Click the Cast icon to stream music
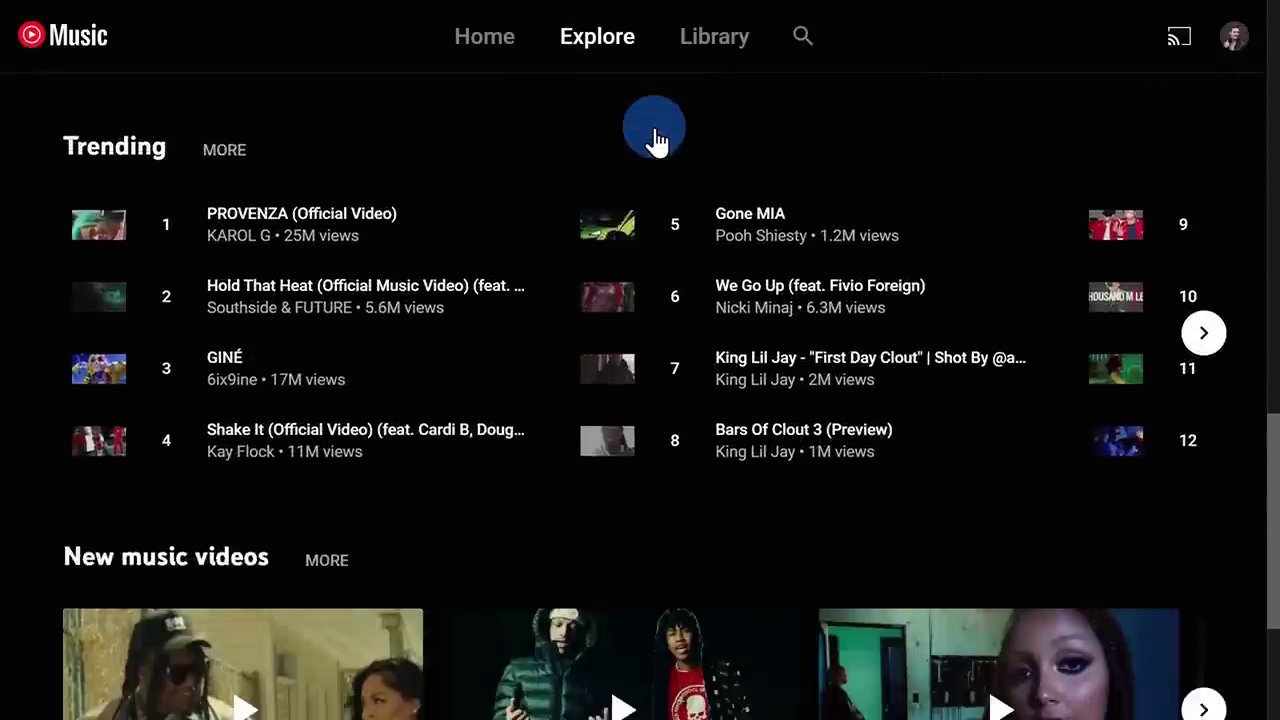1280x720 pixels. click(1179, 36)
